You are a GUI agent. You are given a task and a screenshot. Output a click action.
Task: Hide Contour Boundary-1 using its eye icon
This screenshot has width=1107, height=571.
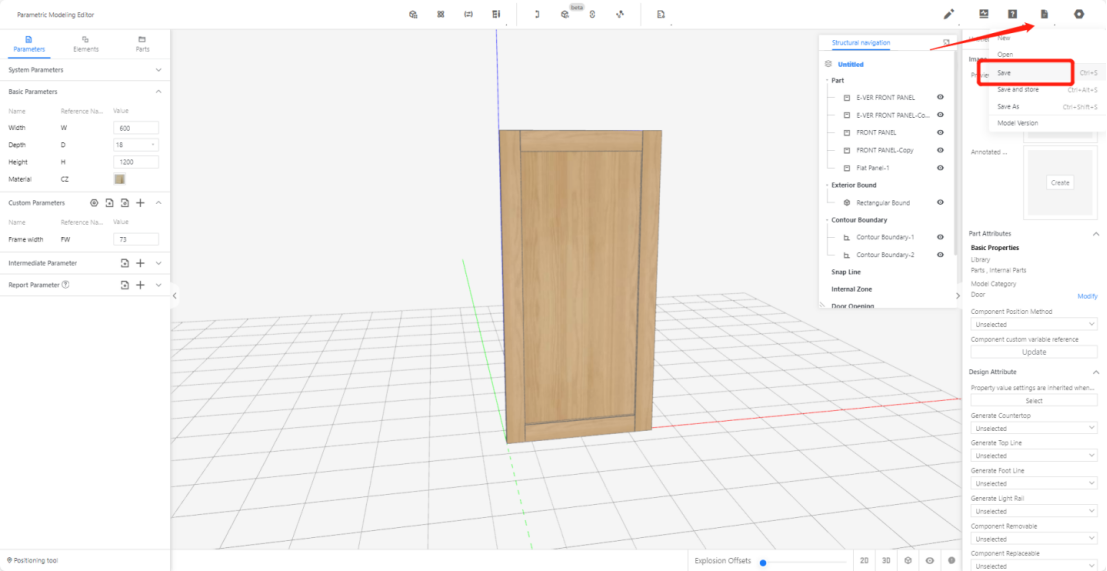coord(940,237)
